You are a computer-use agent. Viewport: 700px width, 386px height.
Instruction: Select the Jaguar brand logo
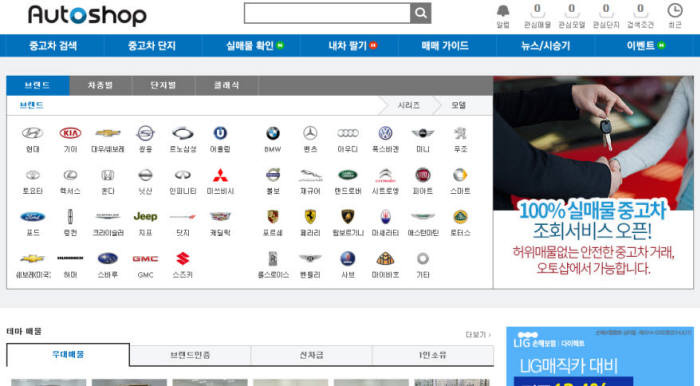pos(310,175)
